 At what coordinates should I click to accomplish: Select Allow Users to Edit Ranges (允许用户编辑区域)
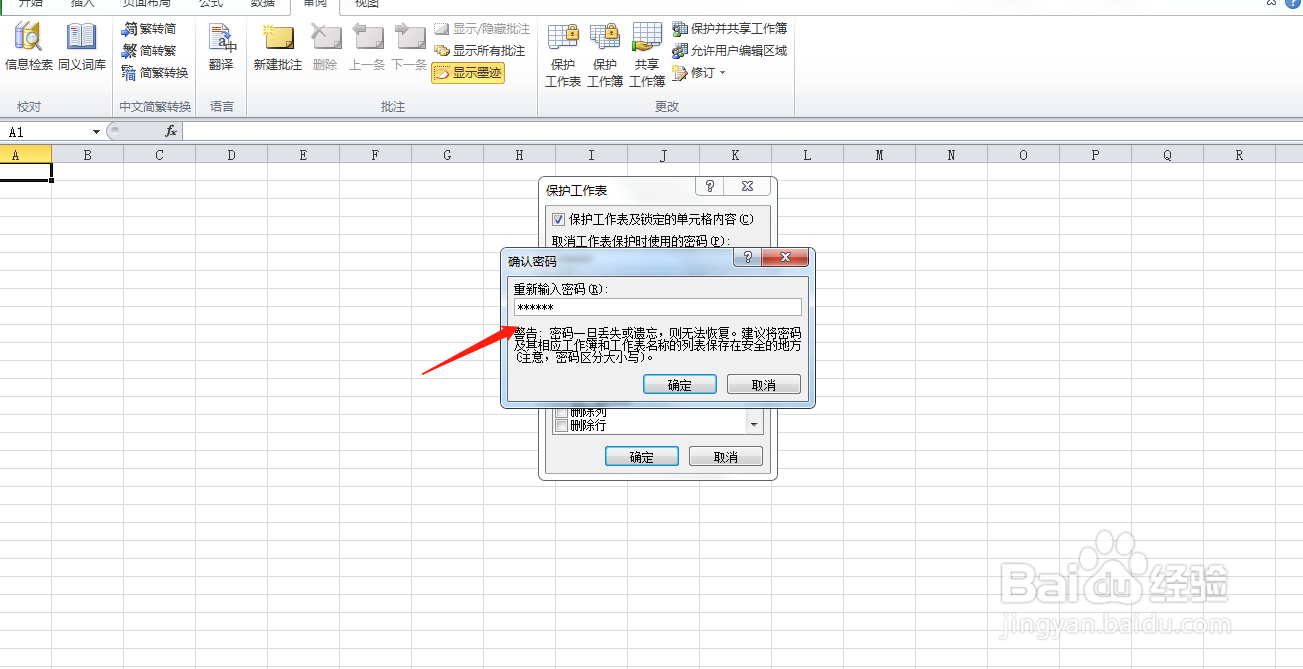(729, 51)
